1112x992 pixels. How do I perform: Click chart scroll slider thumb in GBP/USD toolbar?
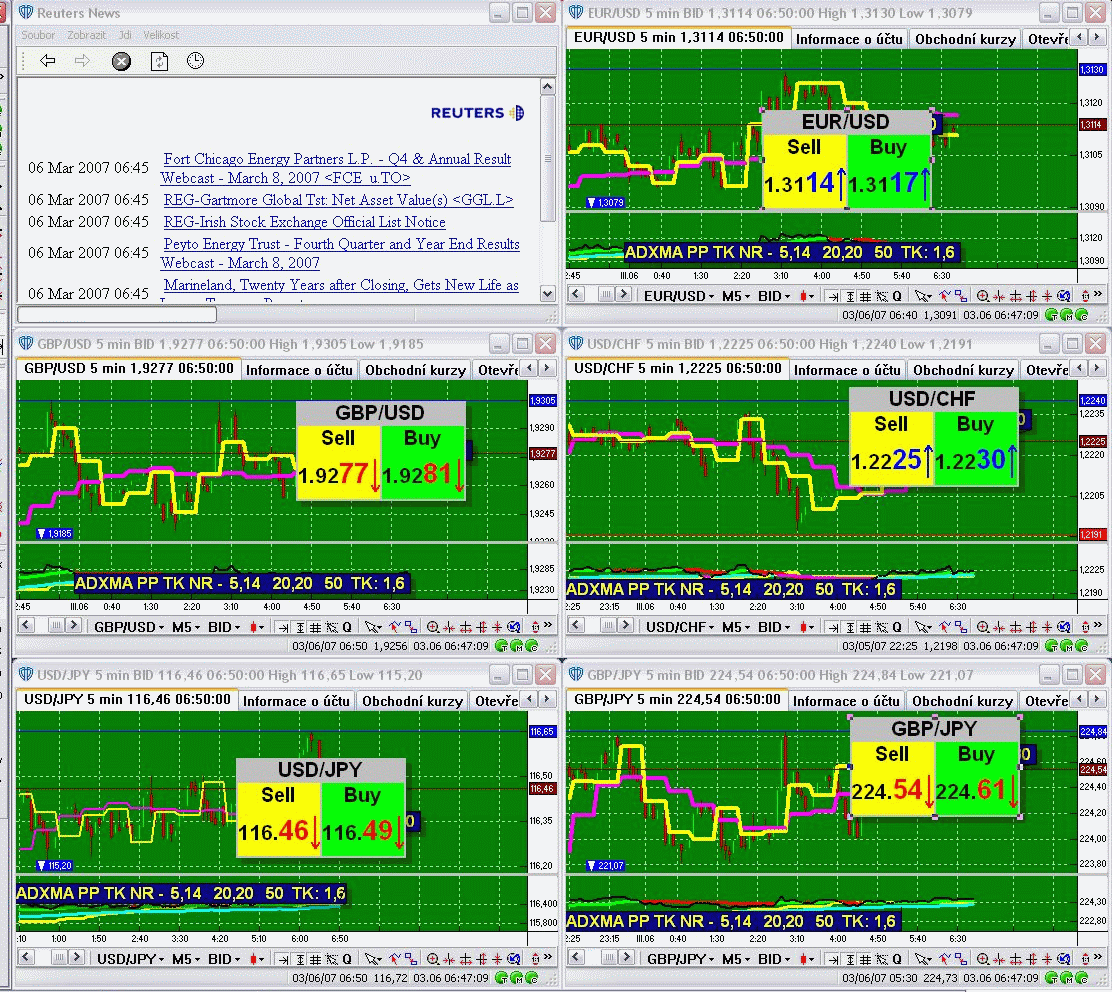point(55,625)
